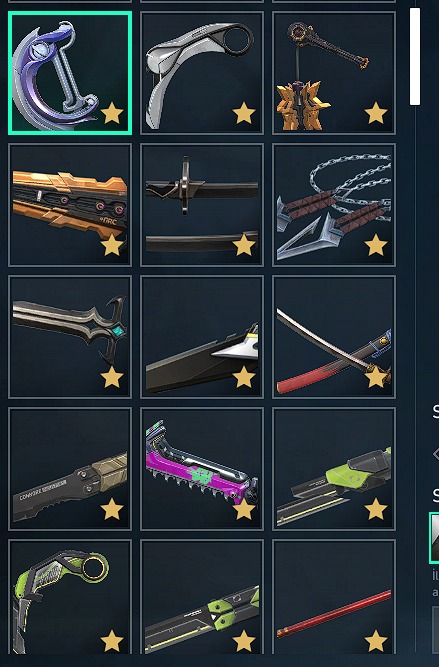This screenshot has height=667, width=439.
Task: Select the green-ringed karambit skin
Action: [x=70, y=597]
